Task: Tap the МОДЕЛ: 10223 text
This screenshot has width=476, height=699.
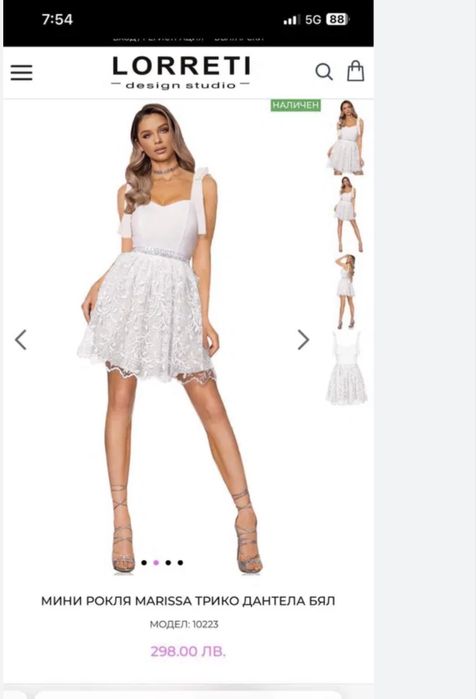Action: pos(184,625)
